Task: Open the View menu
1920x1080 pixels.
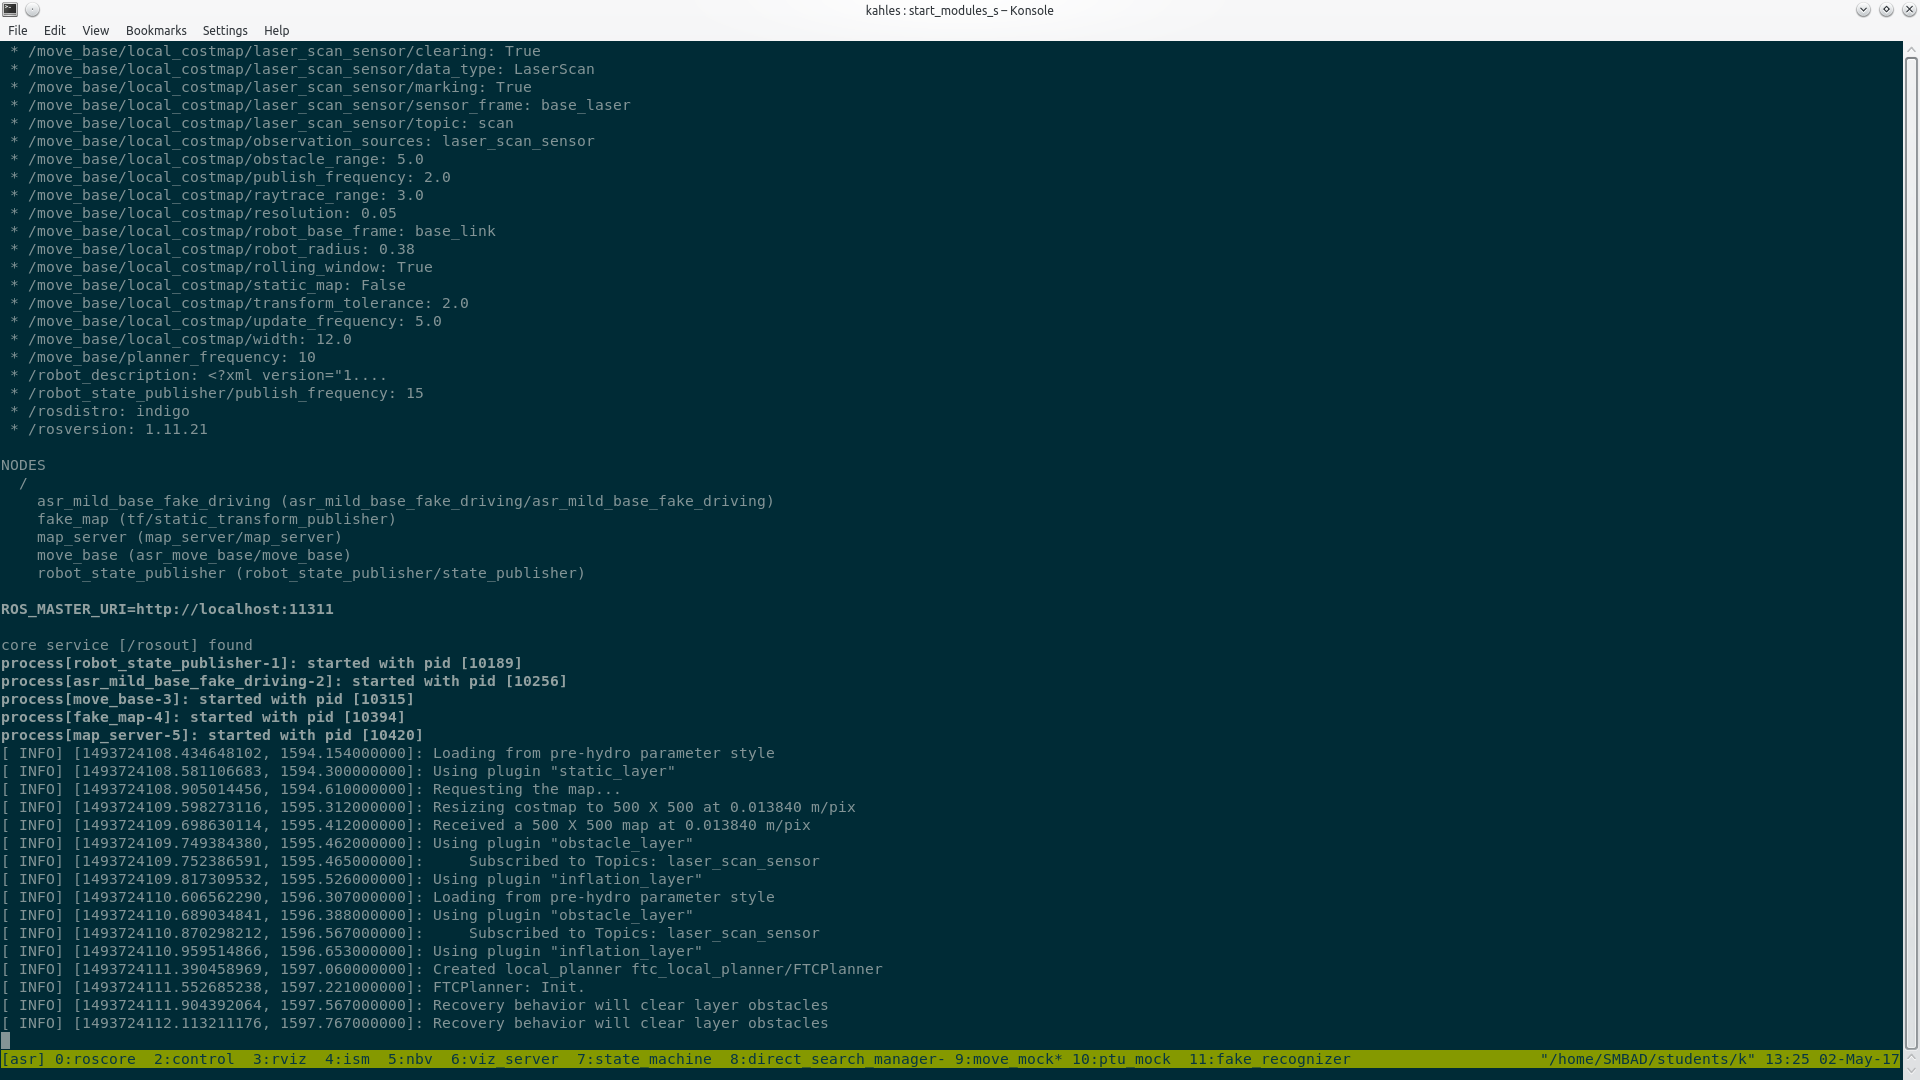Action: tap(95, 31)
